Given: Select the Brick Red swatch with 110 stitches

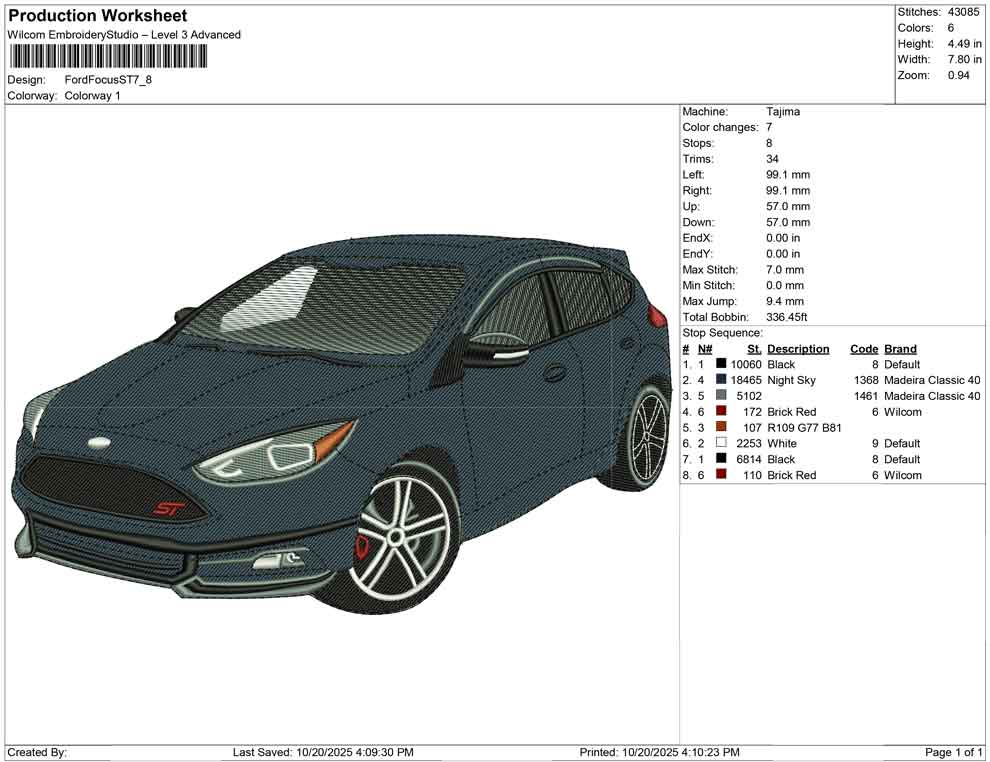Looking at the screenshot, I should pyautogui.click(x=721, y=475).
